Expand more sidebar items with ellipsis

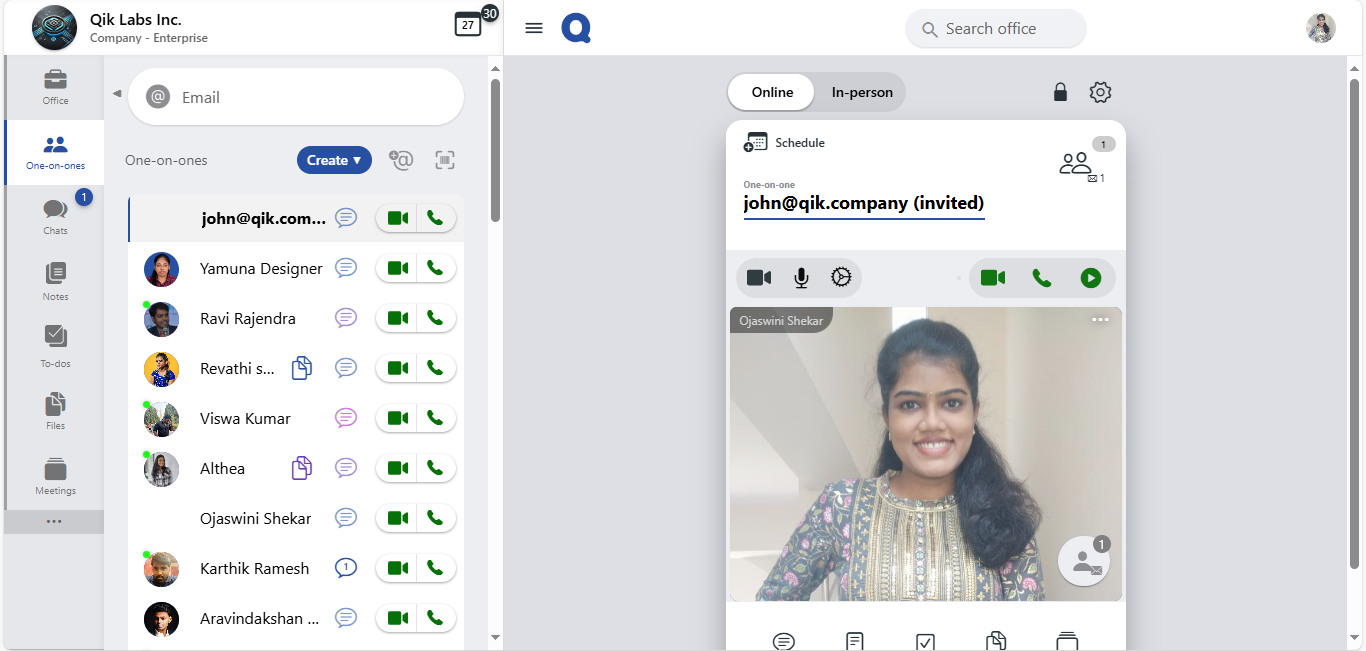pos(54,521)
